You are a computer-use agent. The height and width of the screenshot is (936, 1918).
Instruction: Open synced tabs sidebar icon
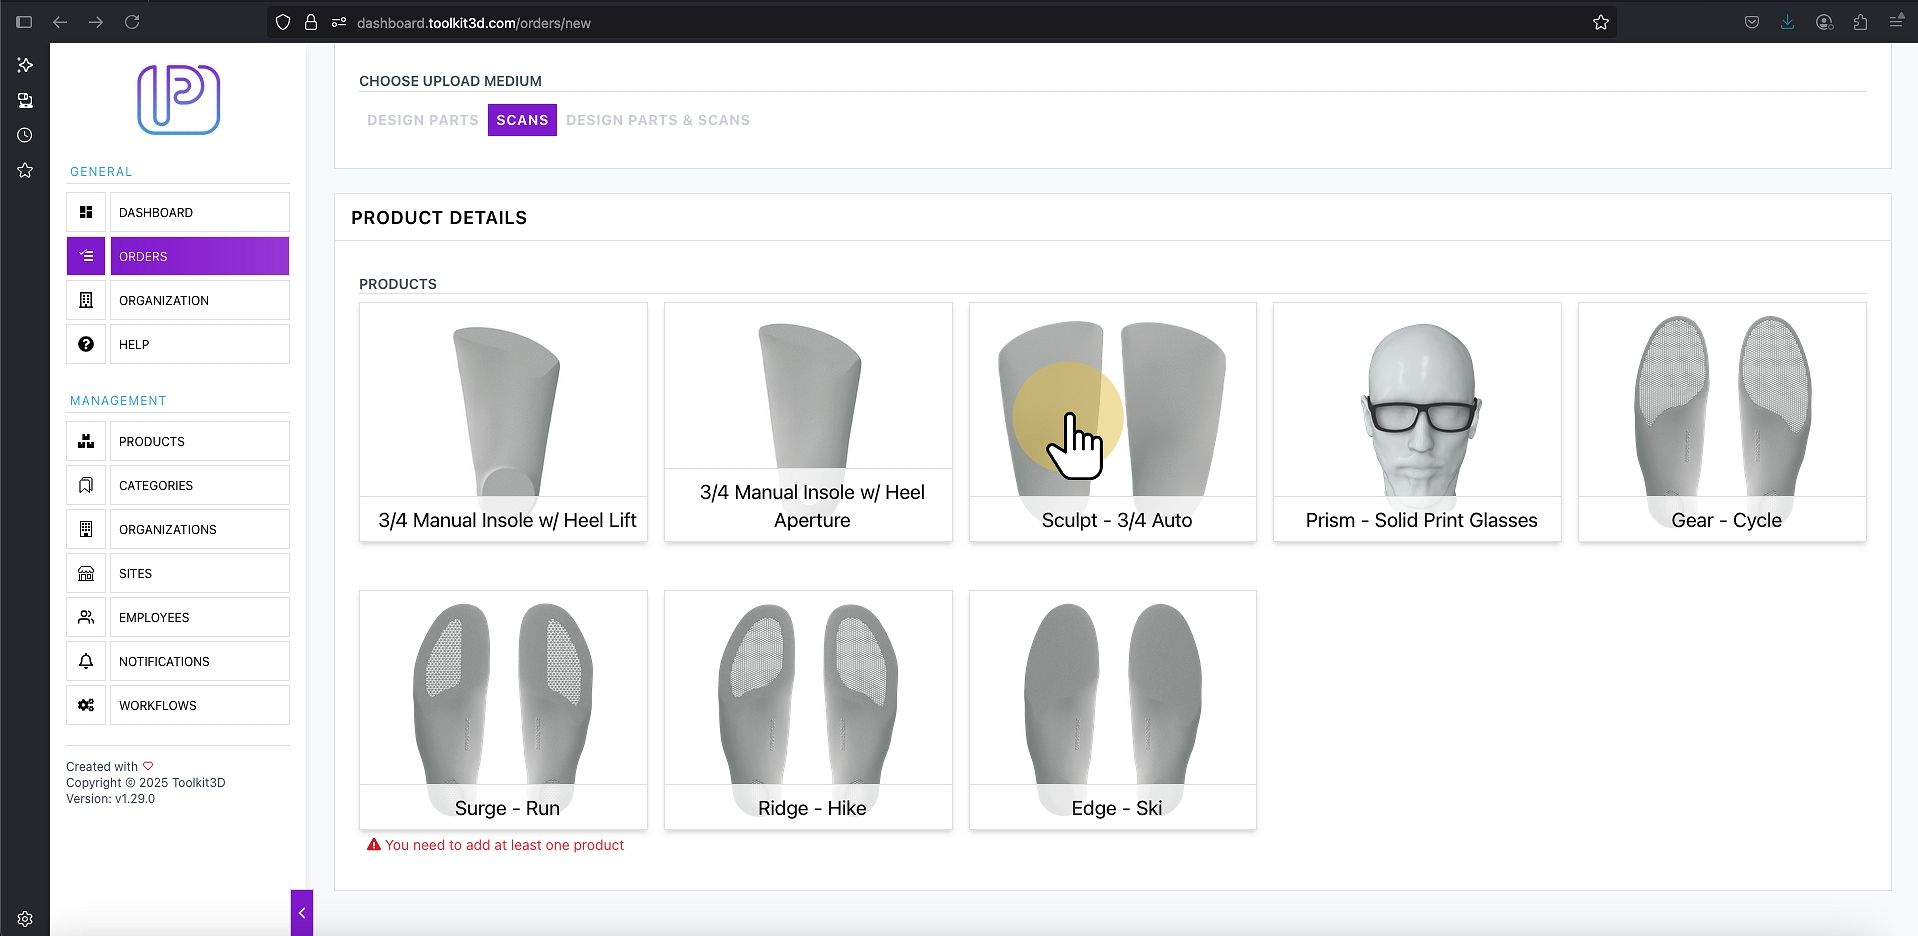(x=25, y=100)
